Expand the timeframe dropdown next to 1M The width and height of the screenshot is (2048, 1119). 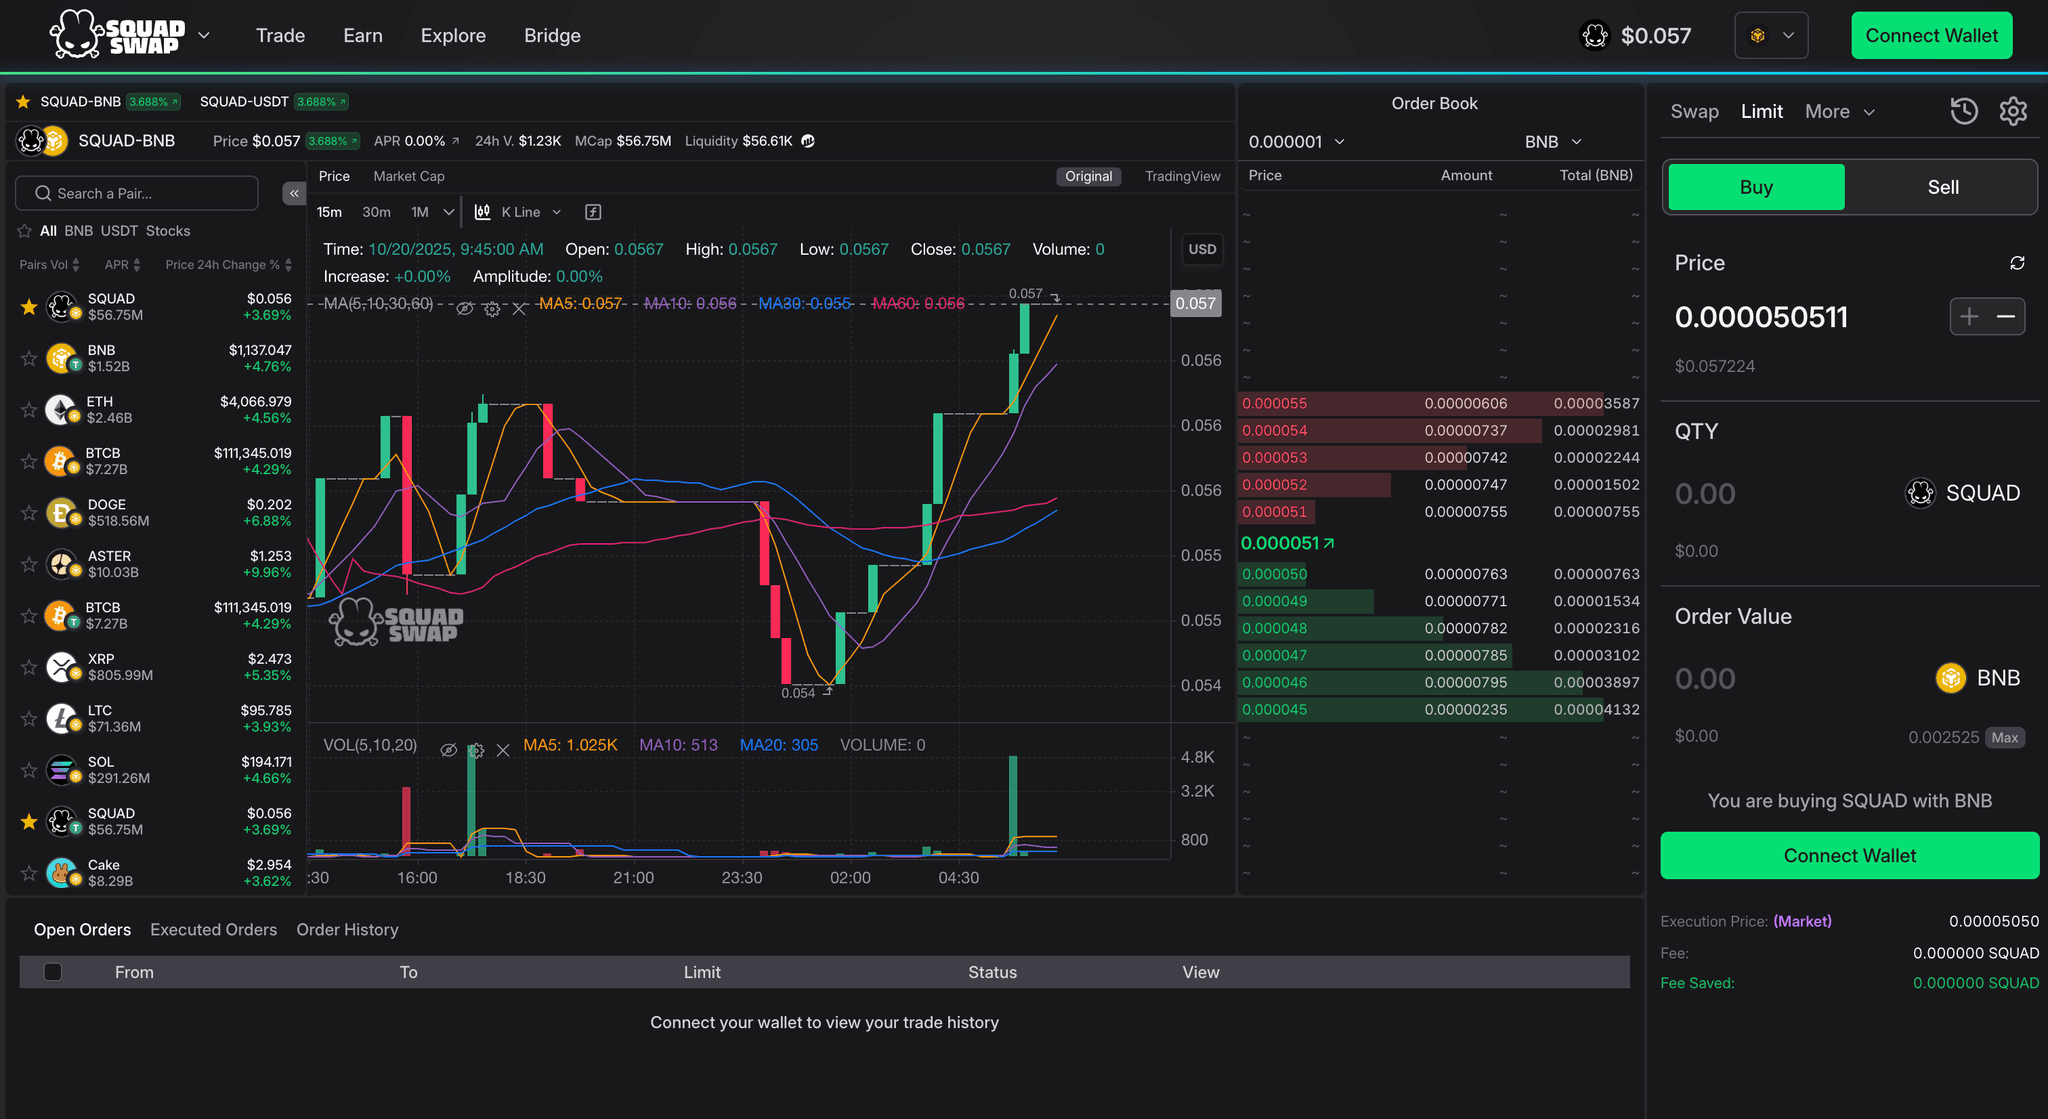pos(447,211)
